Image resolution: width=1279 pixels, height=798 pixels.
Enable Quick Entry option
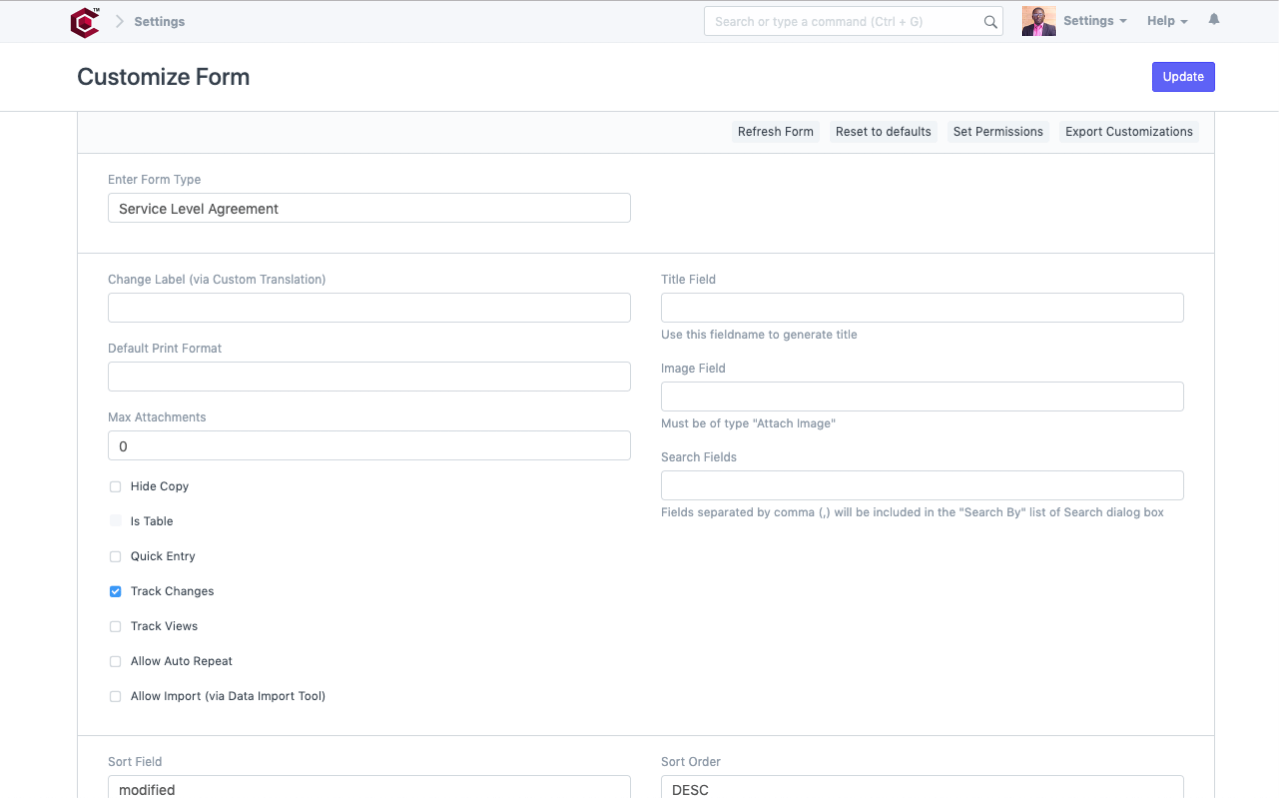pyautogui.click(x=115, y=556)
